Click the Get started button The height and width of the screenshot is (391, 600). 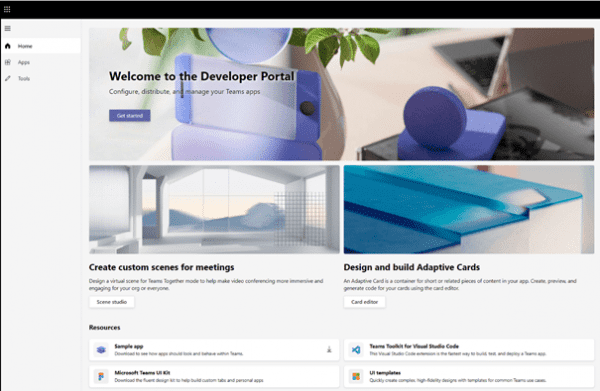[130, 116]
